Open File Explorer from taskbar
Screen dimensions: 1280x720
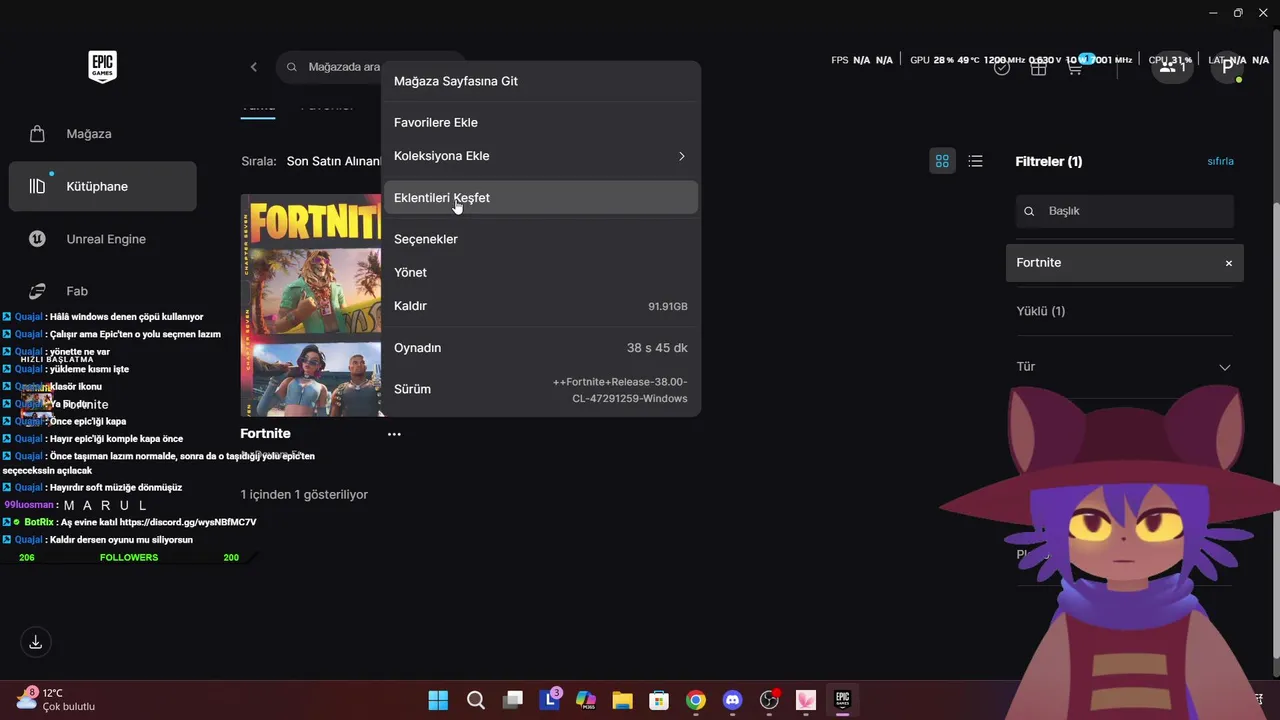[622, 700]
